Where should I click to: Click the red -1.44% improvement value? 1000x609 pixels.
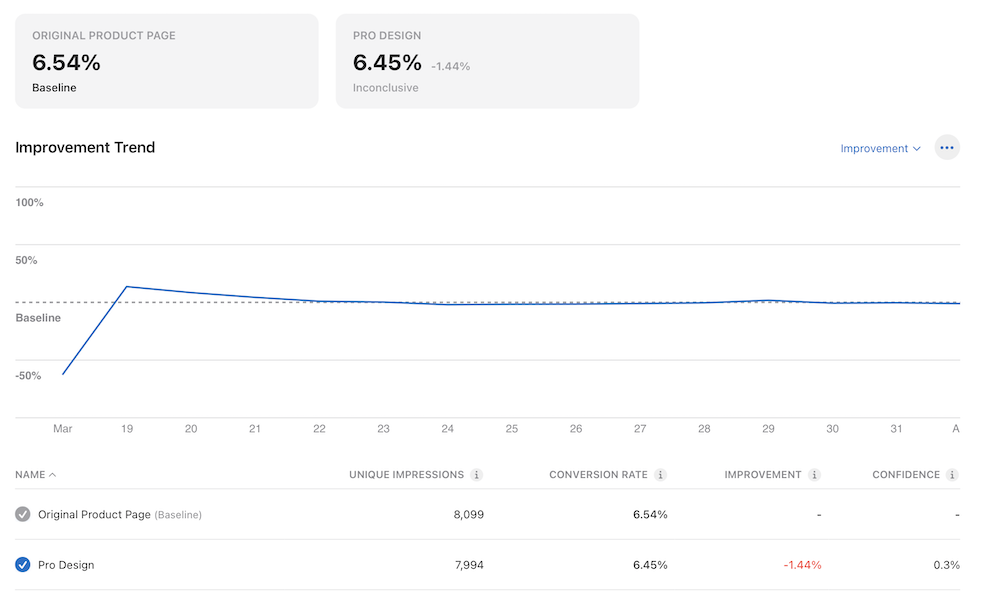click(x=802, y=564)
